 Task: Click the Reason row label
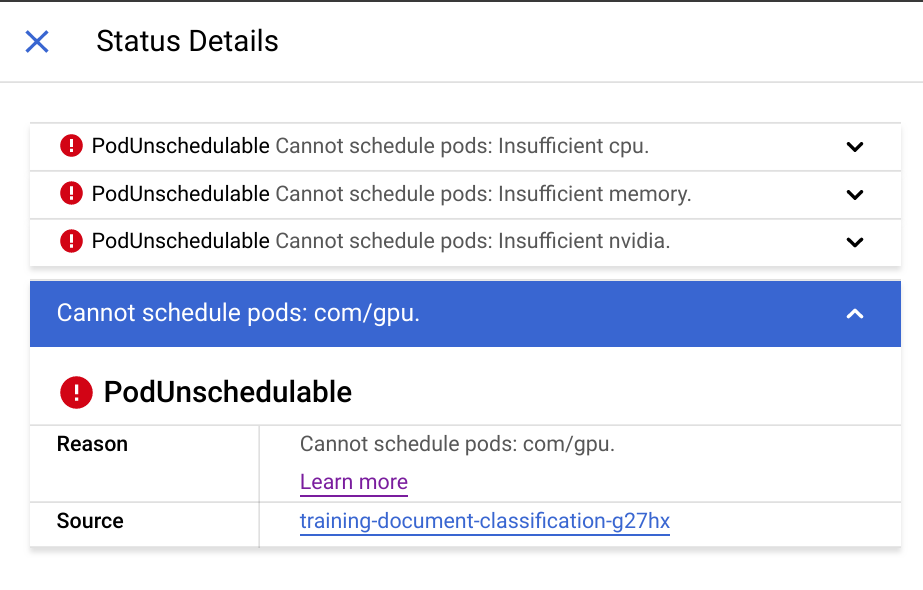tap(92, 444)
